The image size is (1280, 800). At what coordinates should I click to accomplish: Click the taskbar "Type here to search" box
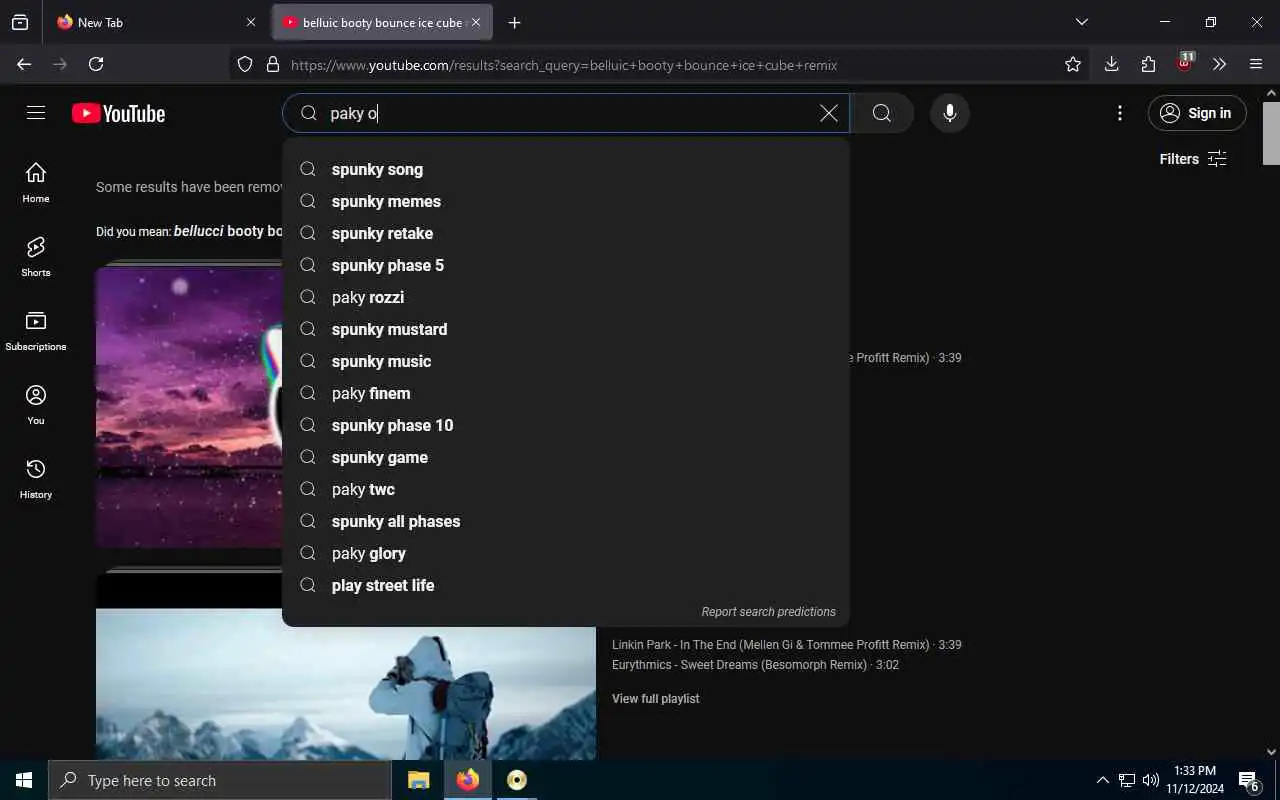[x=220, y=780]
